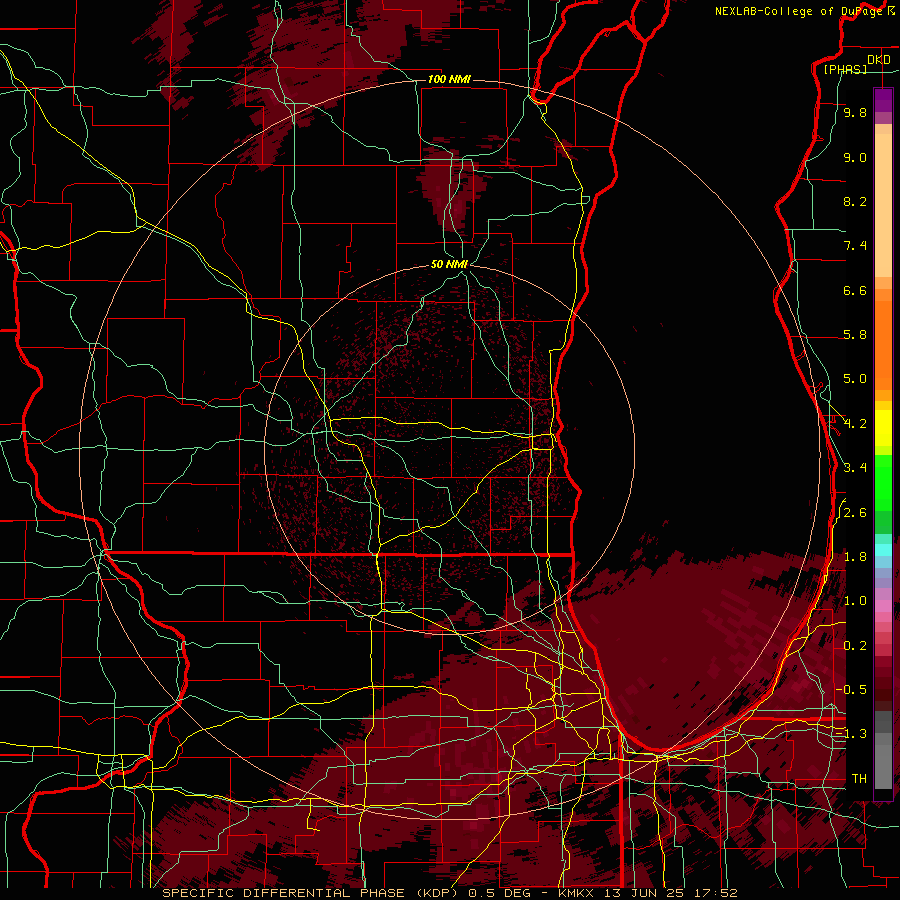Viewport: 900px width, 900px height.
Task: Click the 50 NMI range ring label
Action: pos(449,264)
